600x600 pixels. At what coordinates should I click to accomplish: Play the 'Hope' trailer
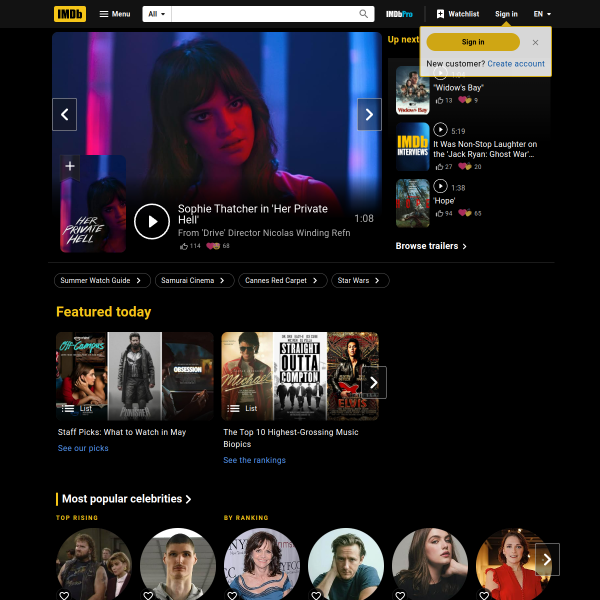[x=440, y=186]
